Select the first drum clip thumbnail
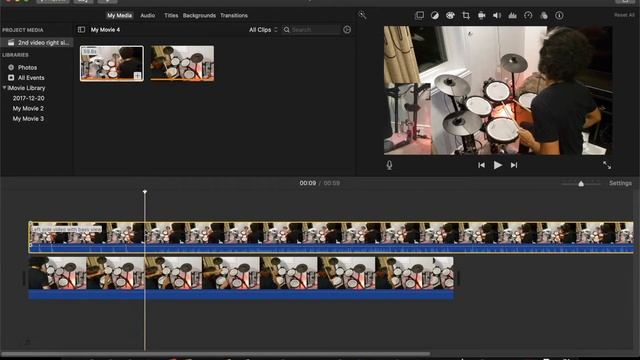640x360 pixels. [112, 63]
